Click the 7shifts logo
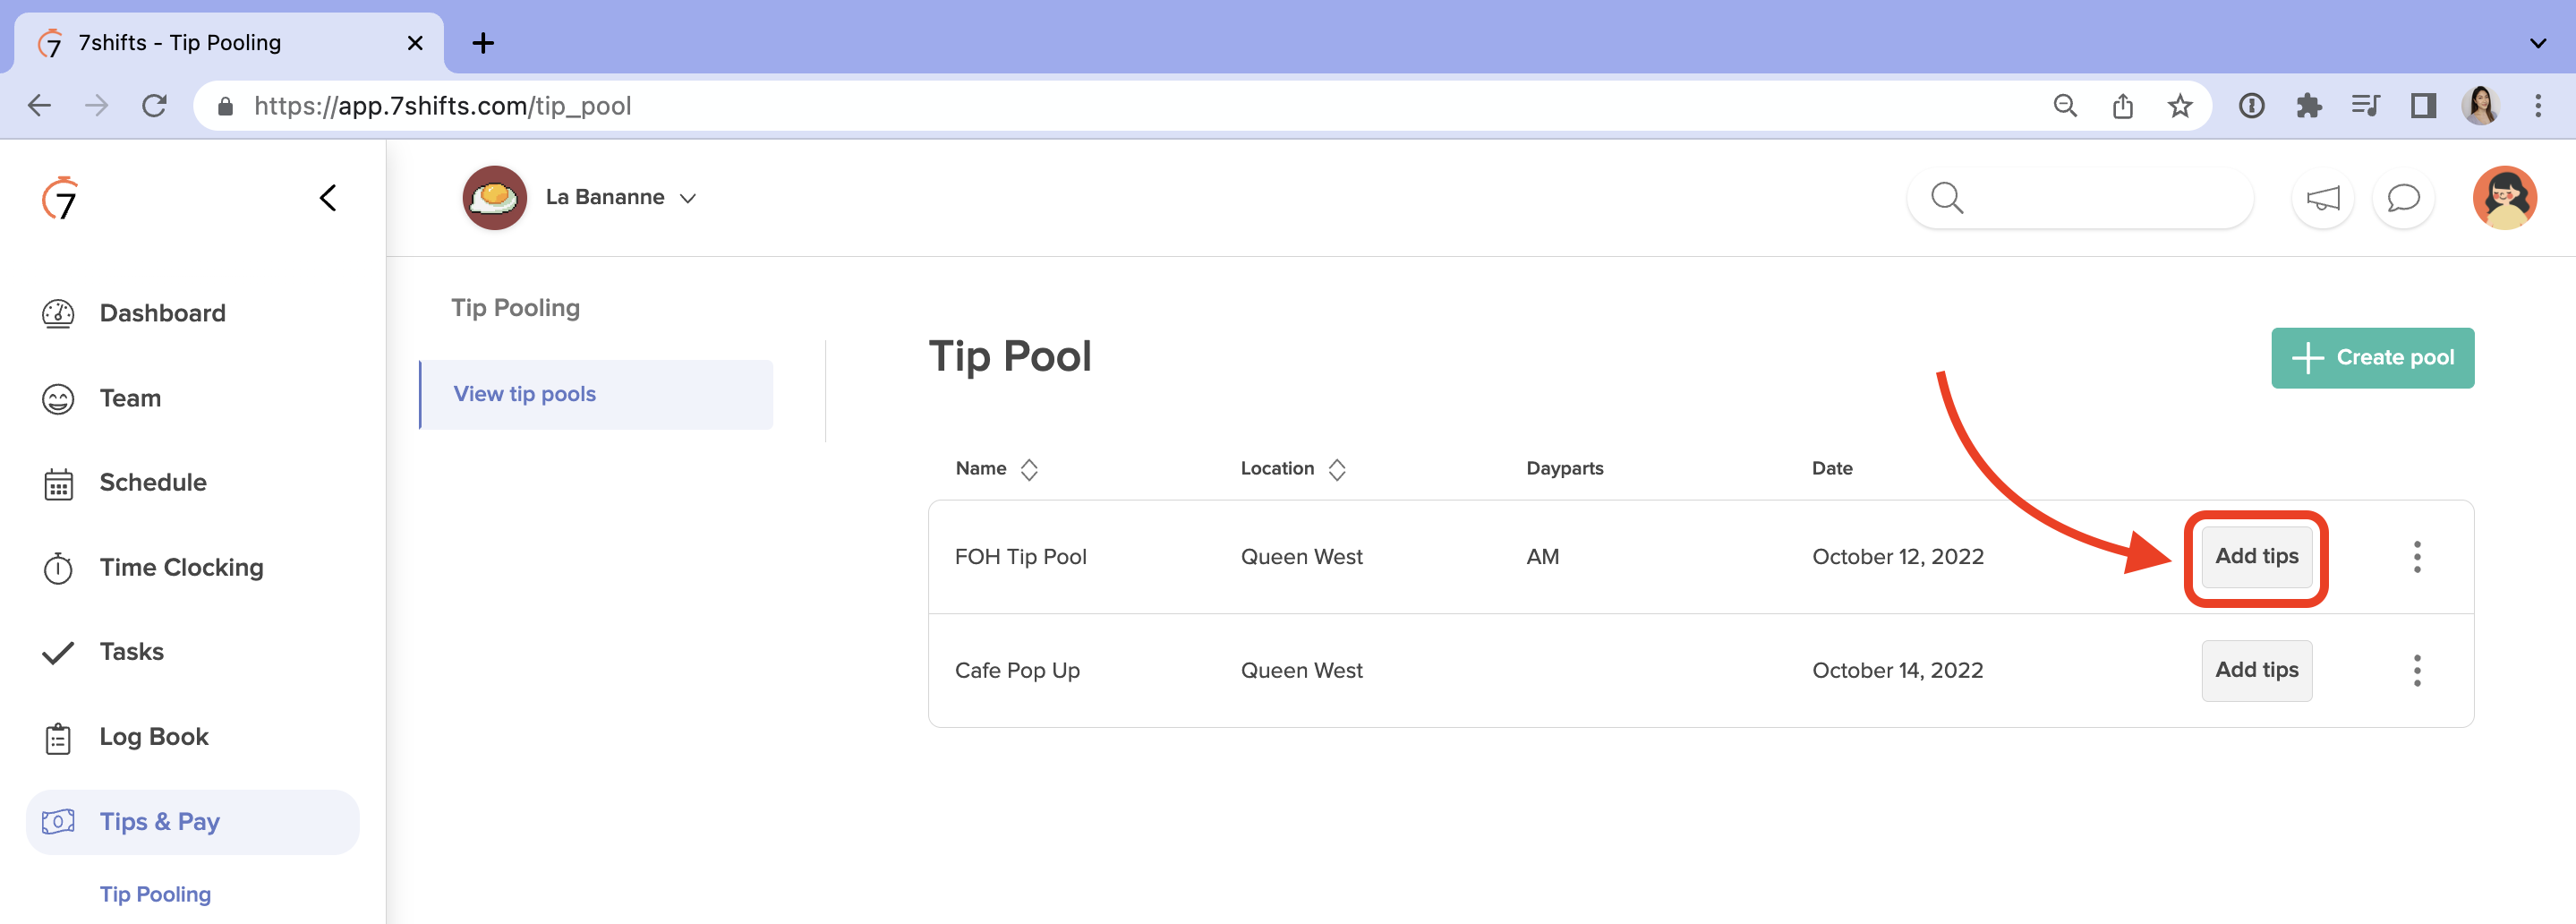Viewport: 2576px width, 924px height. 60,198
